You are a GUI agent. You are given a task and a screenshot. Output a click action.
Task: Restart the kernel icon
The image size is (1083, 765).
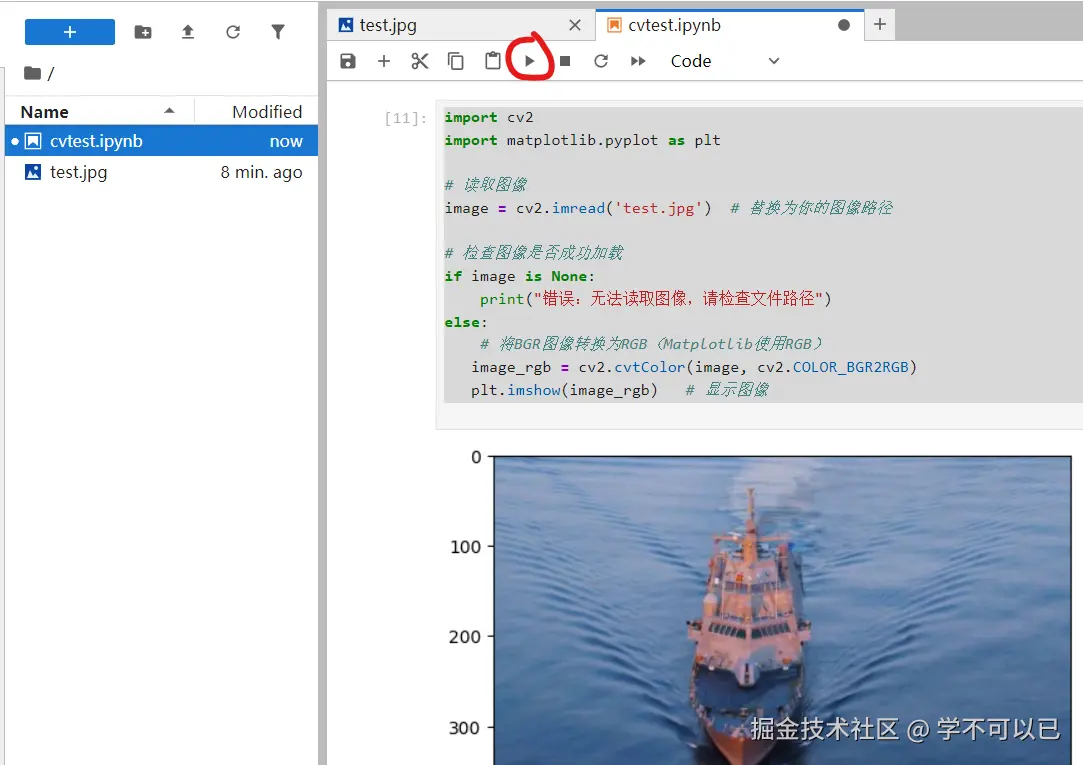[x=601, y=61]
